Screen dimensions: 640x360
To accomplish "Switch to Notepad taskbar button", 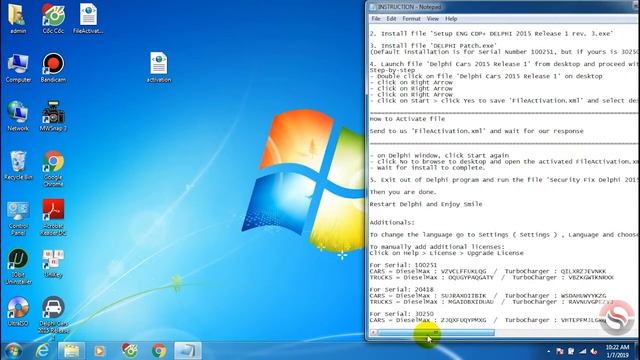I will 188,351.
